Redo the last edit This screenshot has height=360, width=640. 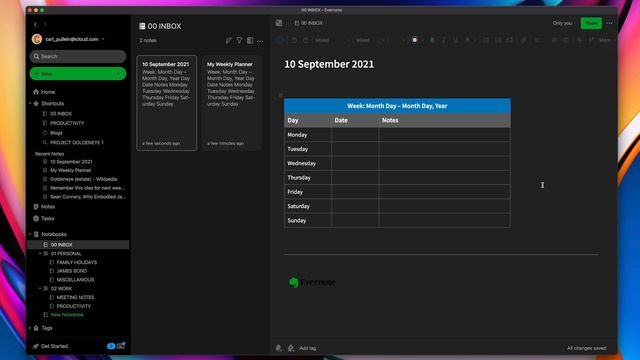[x=305, y=40]
